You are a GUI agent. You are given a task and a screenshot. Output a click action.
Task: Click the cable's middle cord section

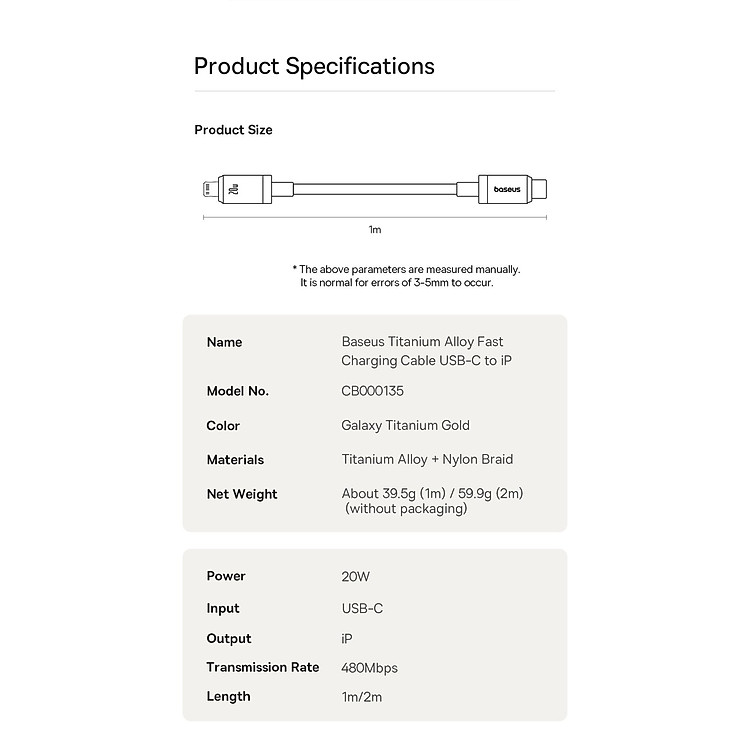[375, 189]
